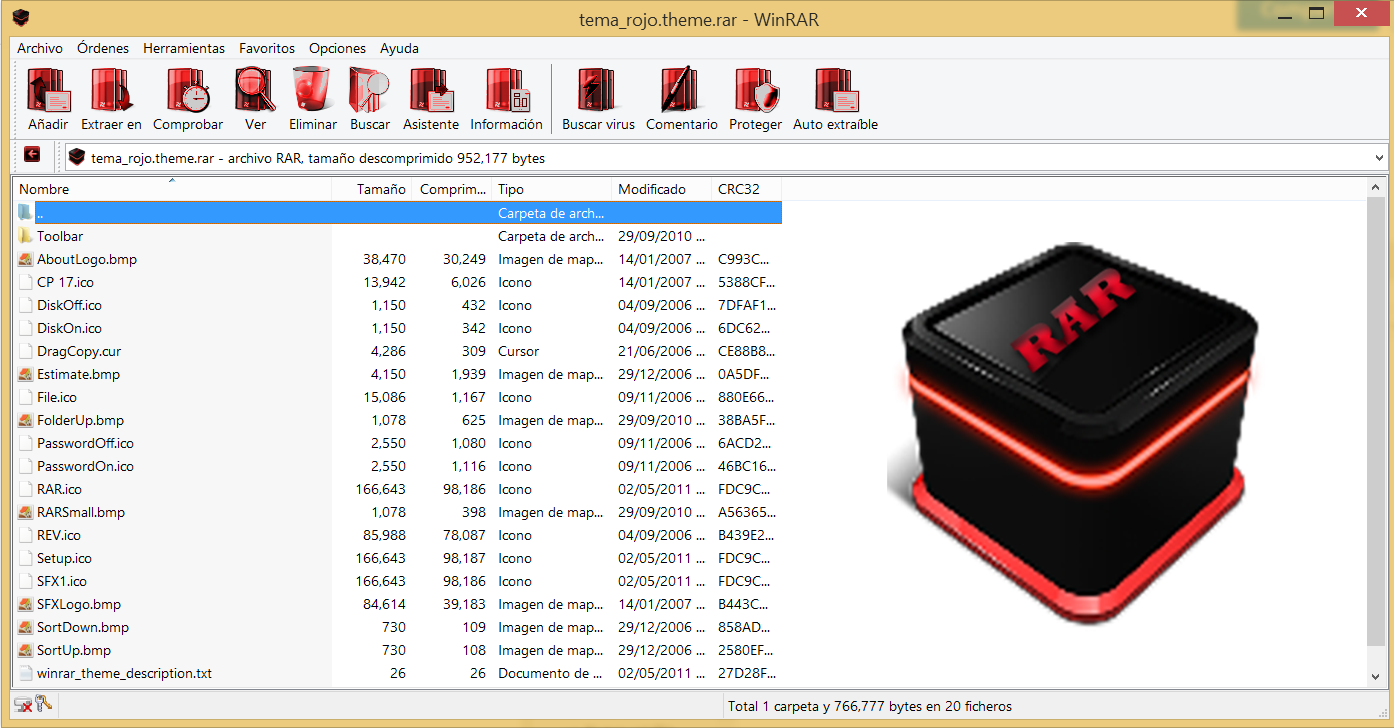Screen dimensions: 1394x728
Task: Click the parent folder '..' icon
Action: [x=25, y=213]
